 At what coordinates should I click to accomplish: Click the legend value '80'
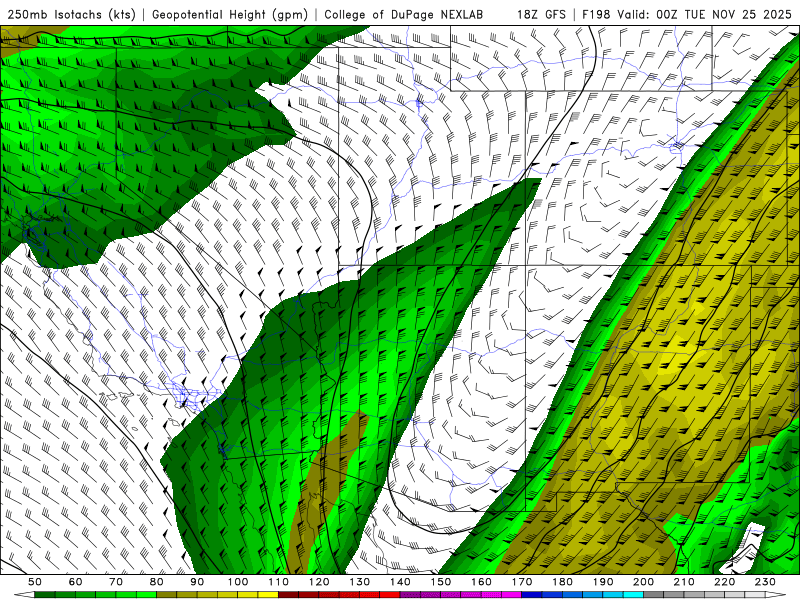(156, 582)
